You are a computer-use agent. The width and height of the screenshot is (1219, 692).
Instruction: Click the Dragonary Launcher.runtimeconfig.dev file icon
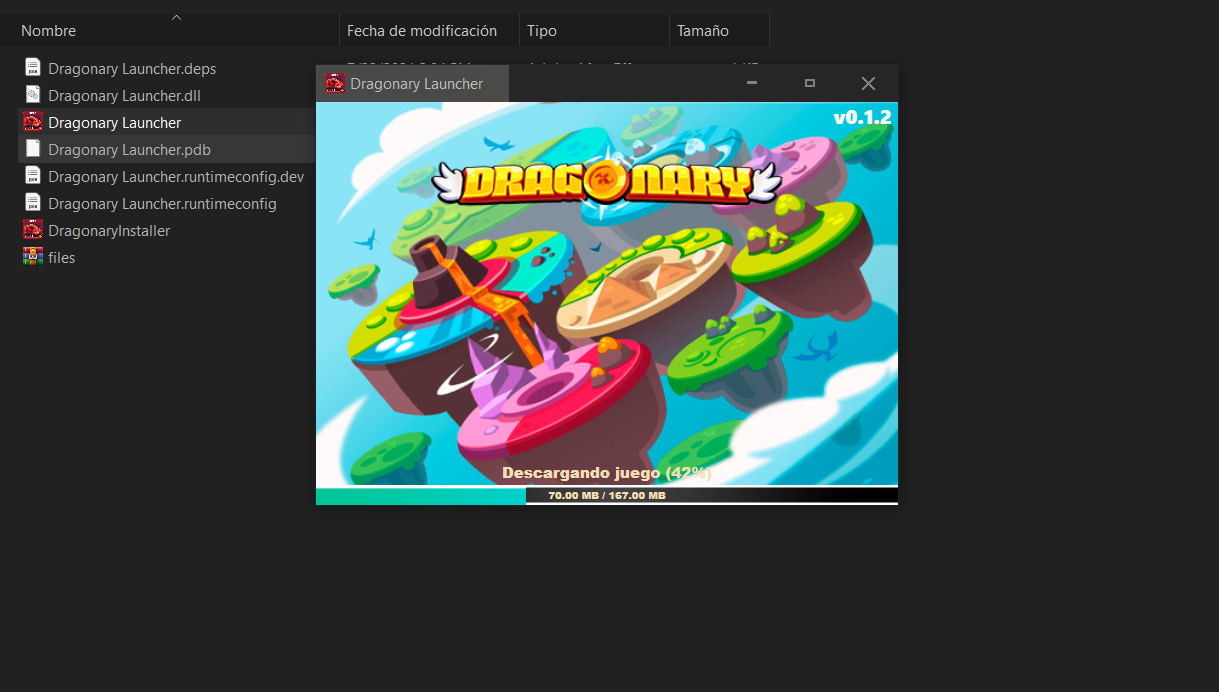[x=32, y=176]
